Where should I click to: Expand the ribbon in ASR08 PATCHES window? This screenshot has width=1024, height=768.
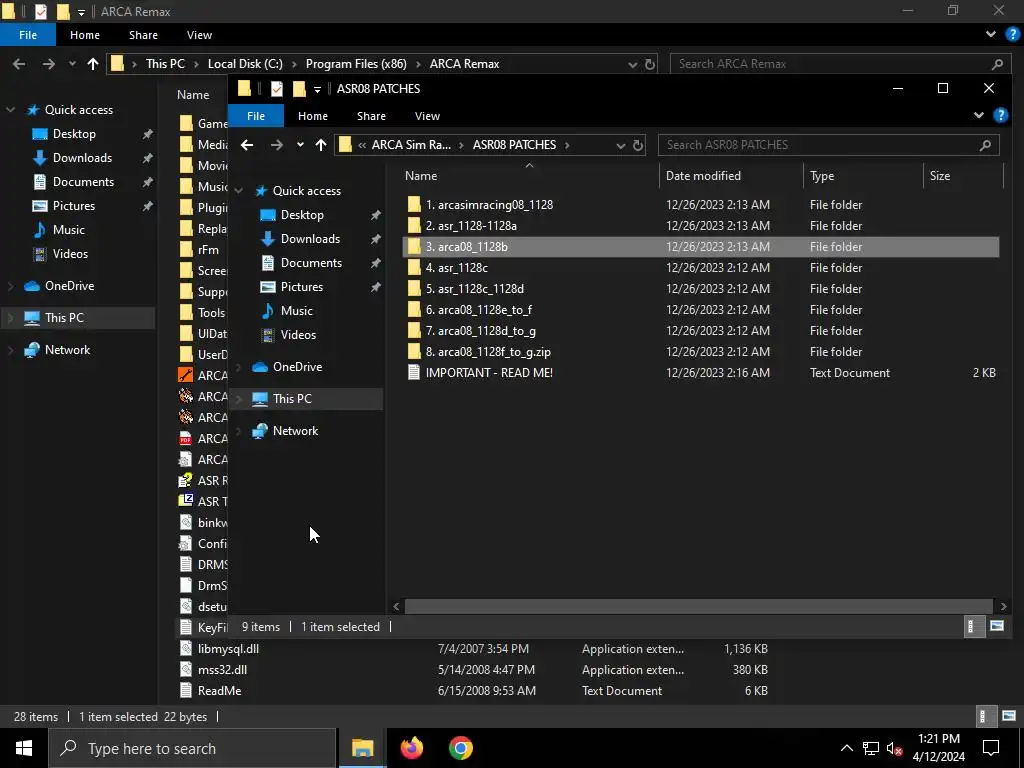coord(978,116)
